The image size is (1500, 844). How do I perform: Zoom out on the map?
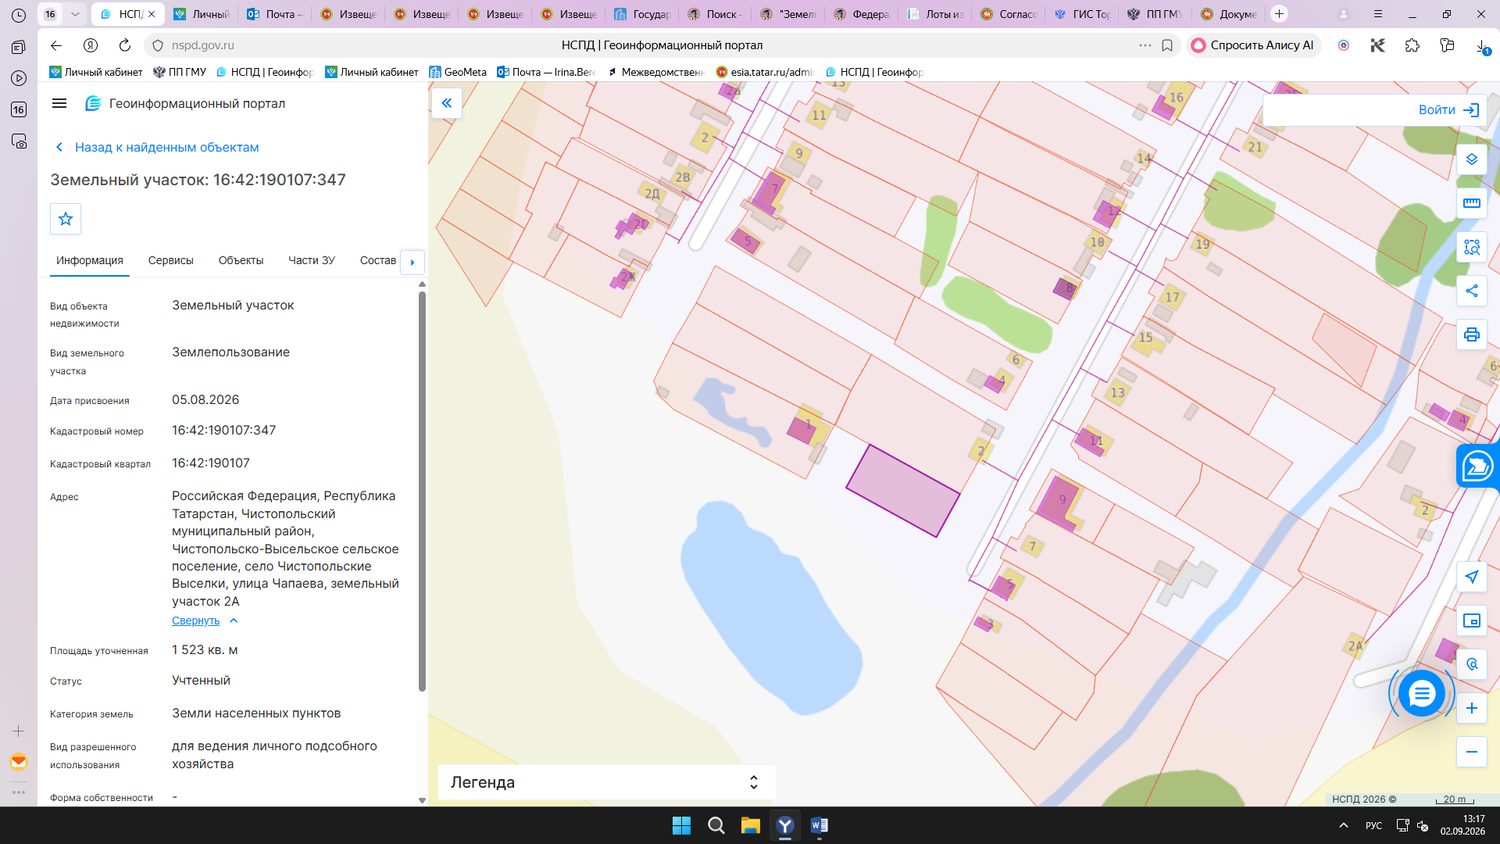pyautogui.click(x=1471, y=752)
